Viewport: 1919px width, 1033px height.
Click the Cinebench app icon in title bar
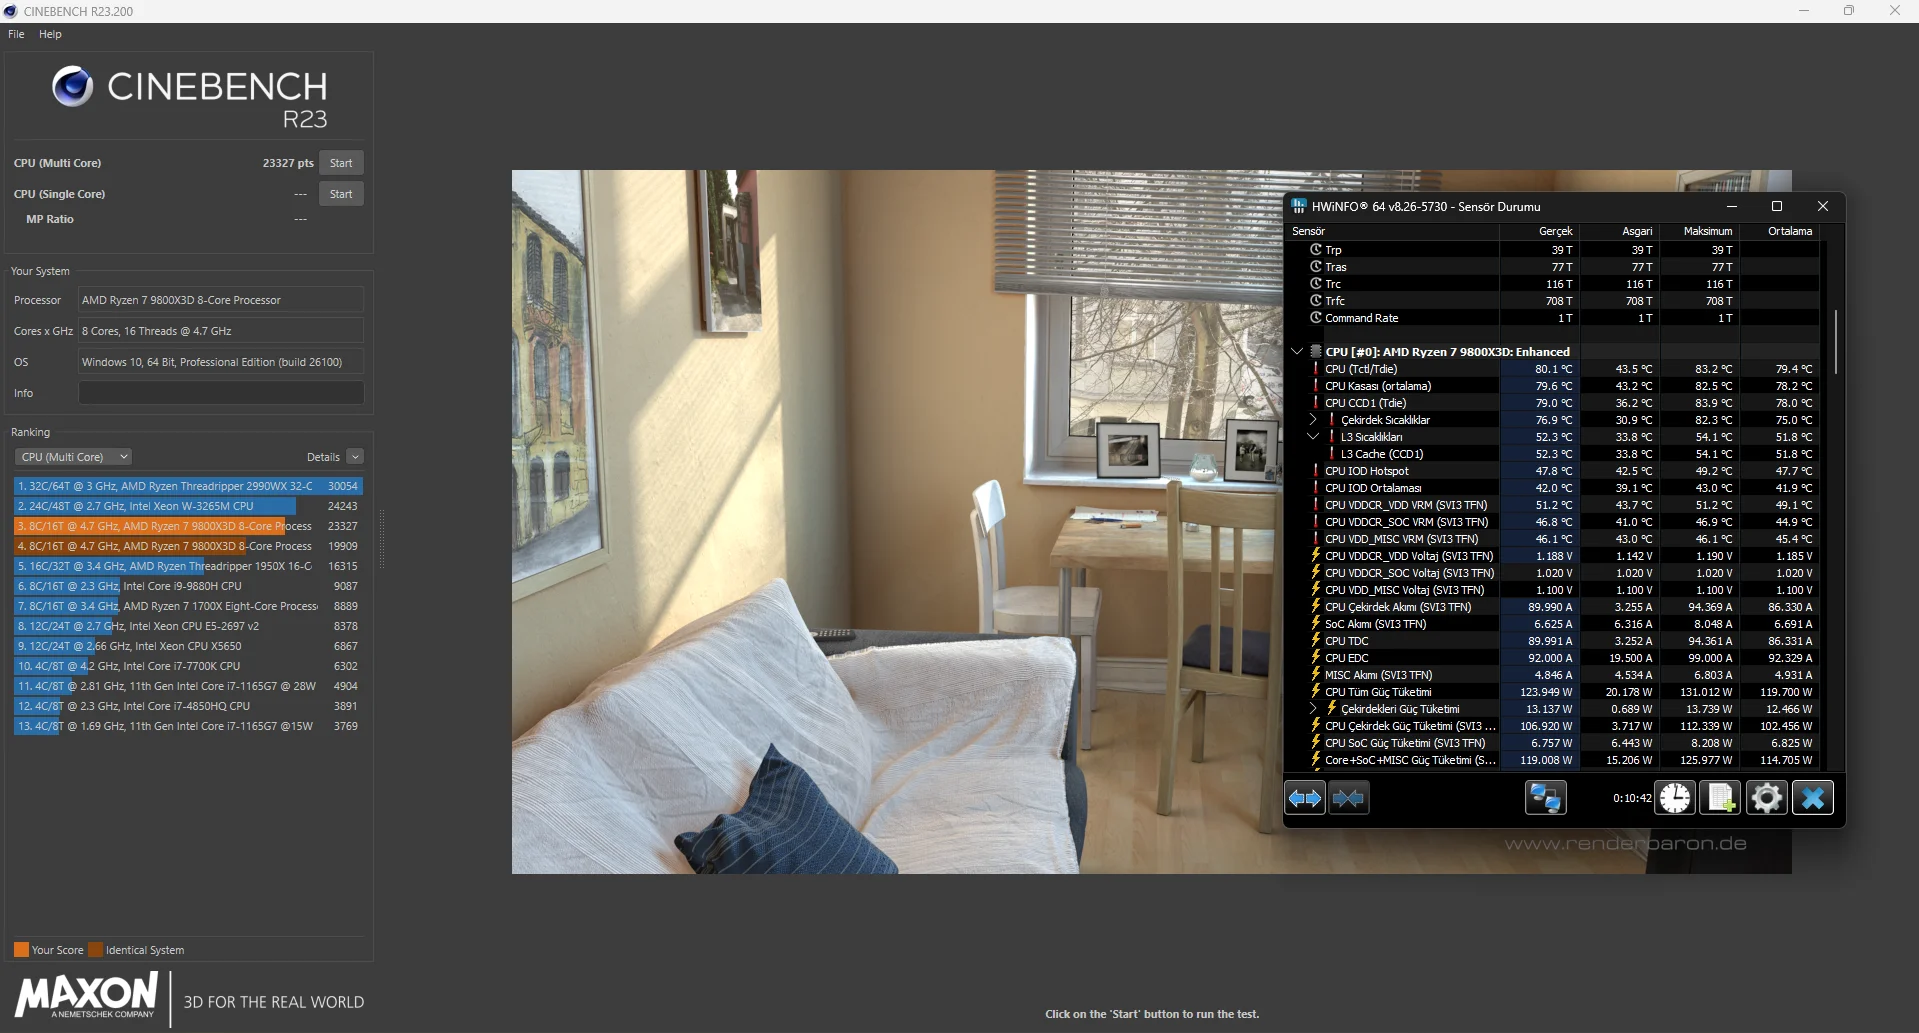[11, 11]
